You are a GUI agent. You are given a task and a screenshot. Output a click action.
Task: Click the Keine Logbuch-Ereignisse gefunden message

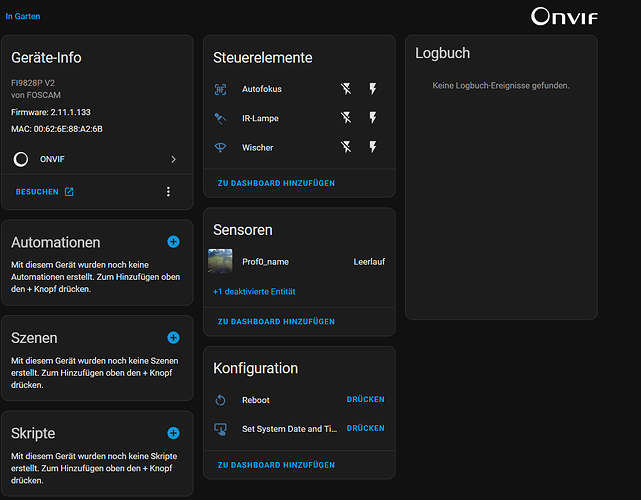pos(501,85)
